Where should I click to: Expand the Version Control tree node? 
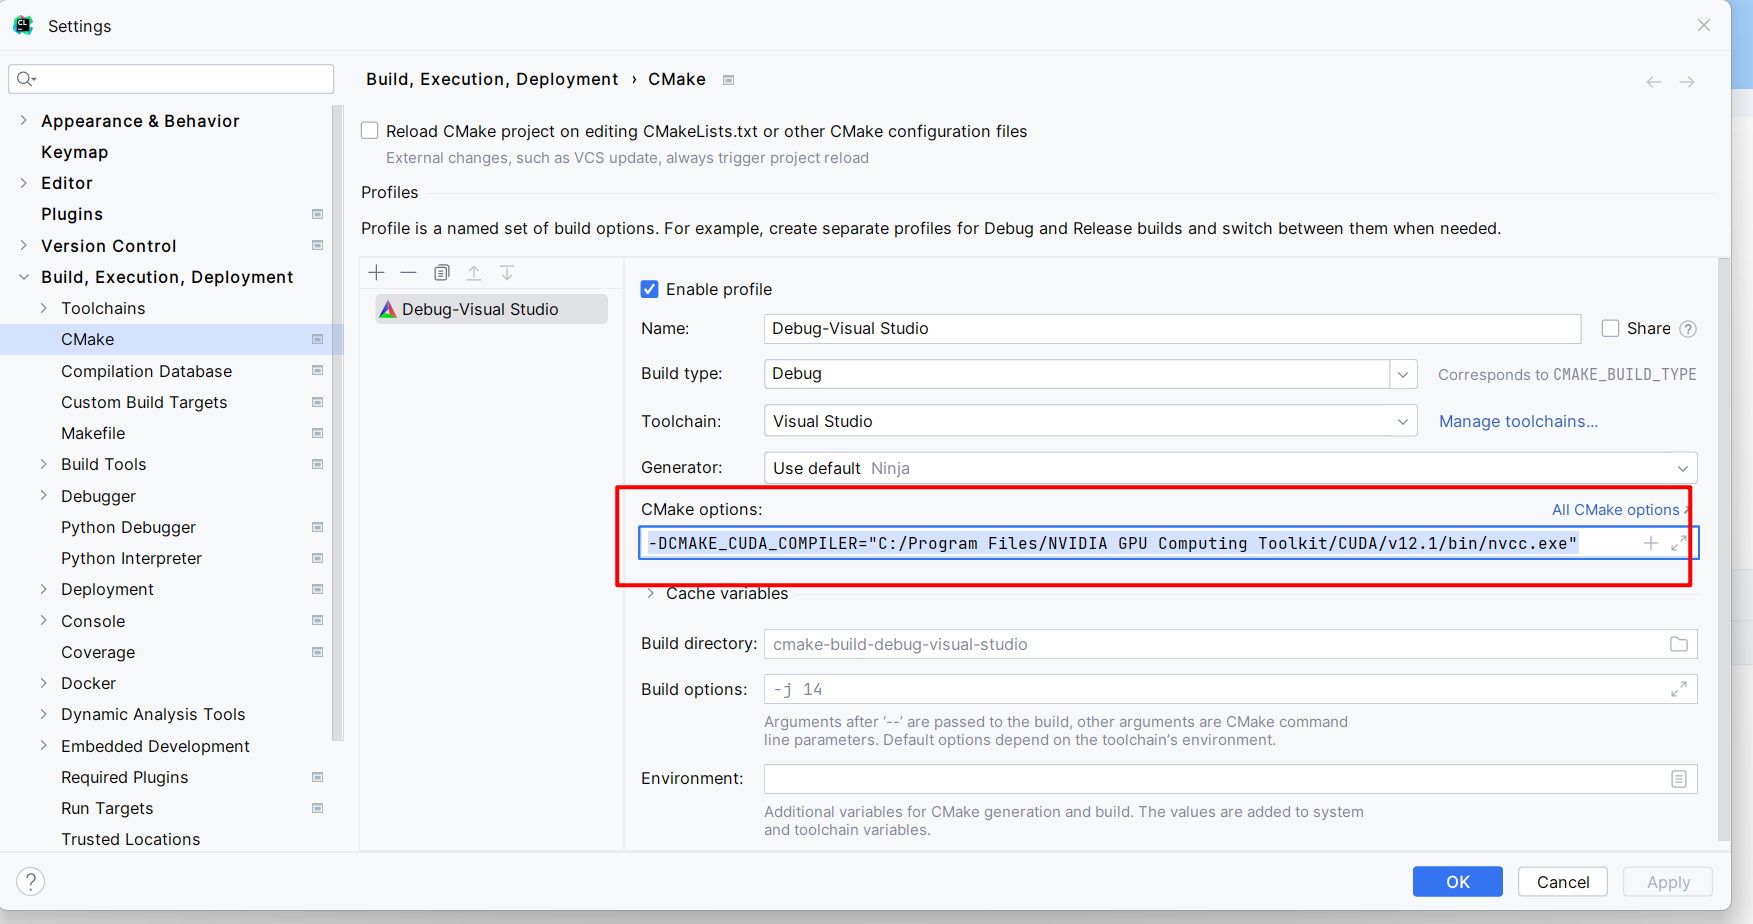pos(24,246)
